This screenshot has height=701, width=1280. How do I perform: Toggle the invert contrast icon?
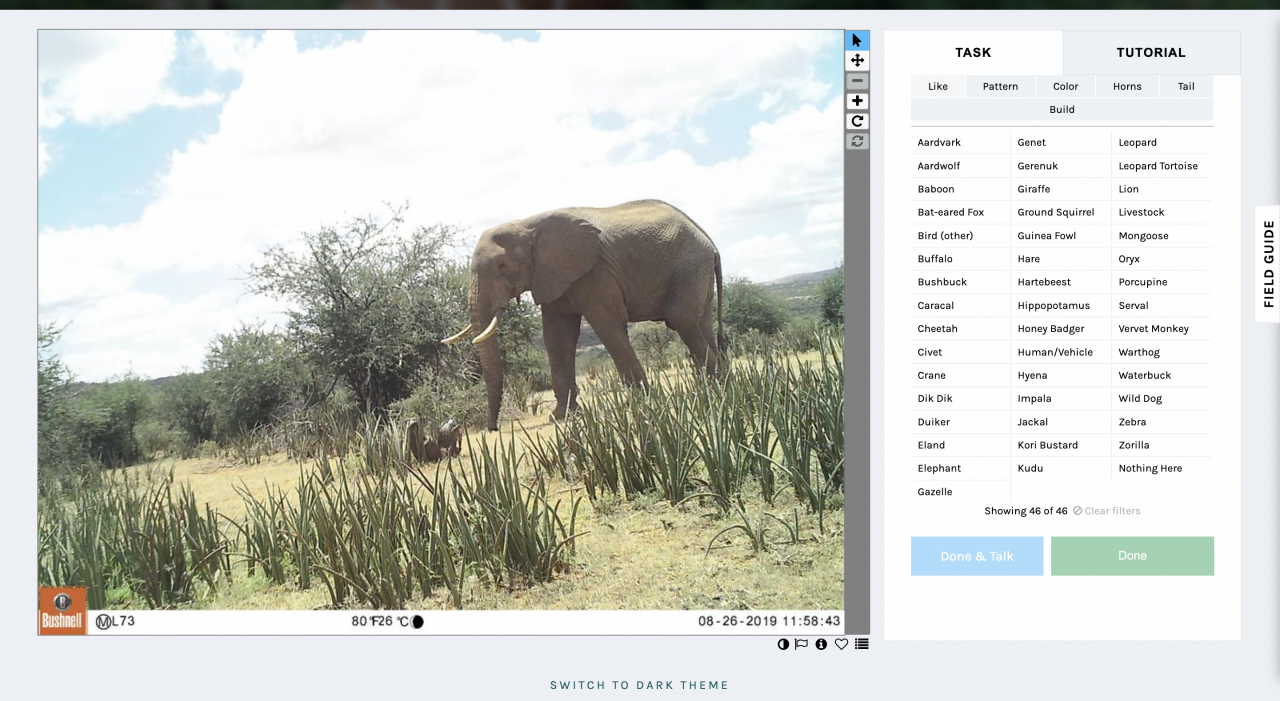coord(783,644)
